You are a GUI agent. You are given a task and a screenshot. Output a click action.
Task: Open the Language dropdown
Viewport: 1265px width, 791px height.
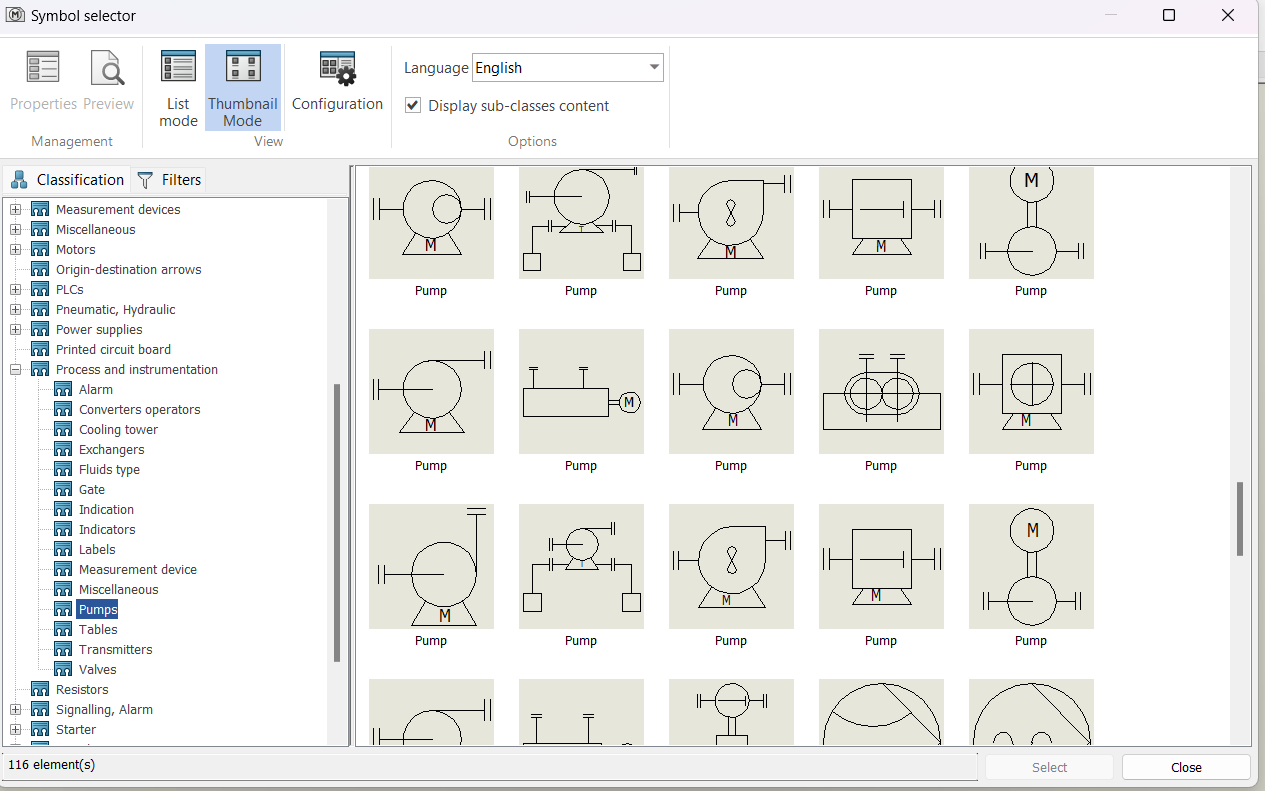654,68
